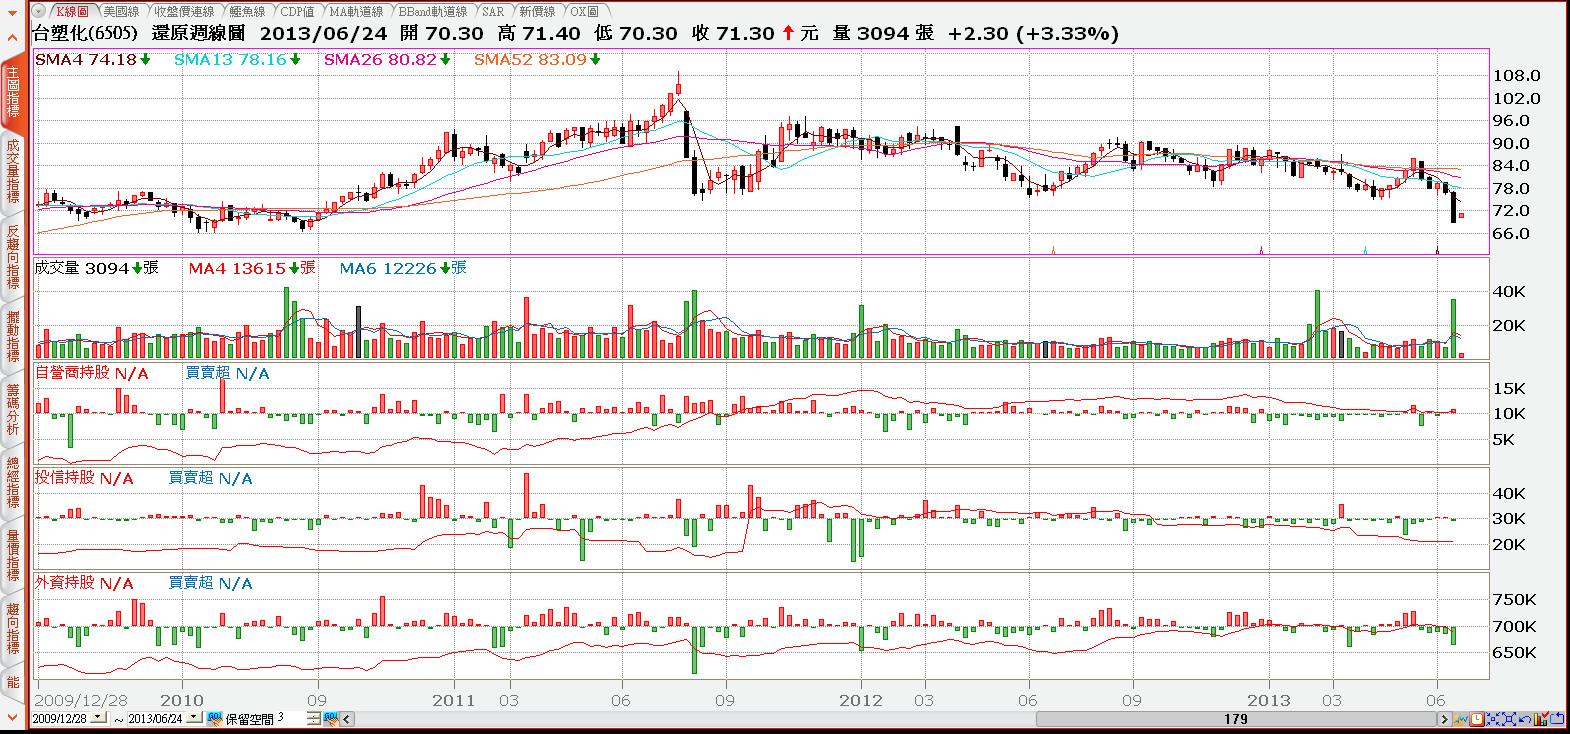Click the MA6 12226 volume legend
The width and height of the screenshot is (1570, 734).
click(x=403, y=268)
